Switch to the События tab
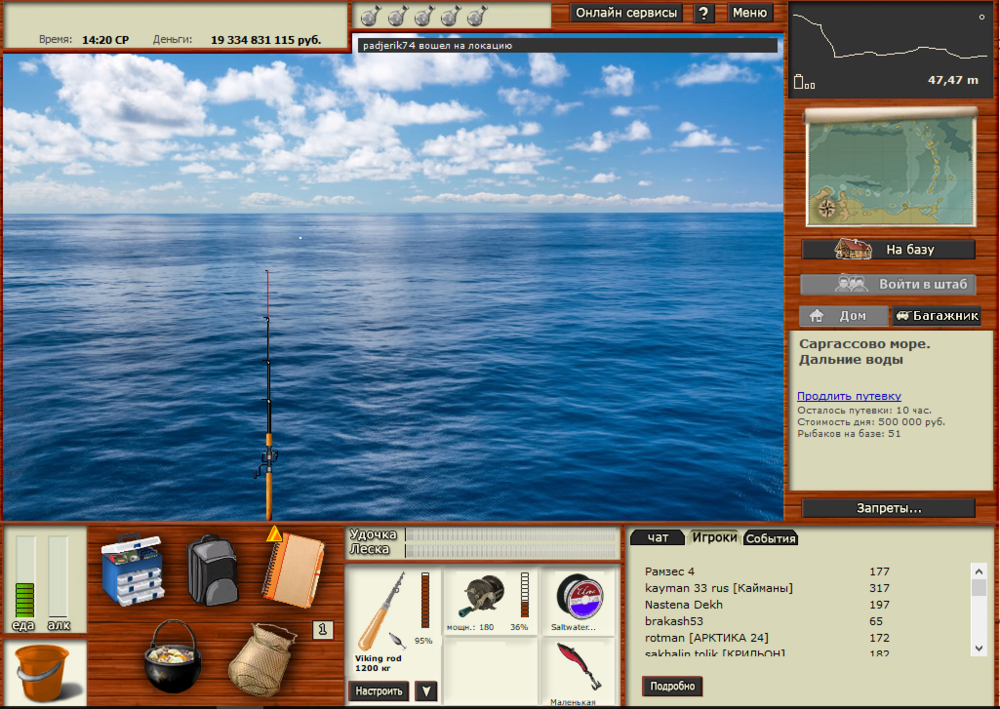The image size is (1000, 709). (x=770, y=537)
